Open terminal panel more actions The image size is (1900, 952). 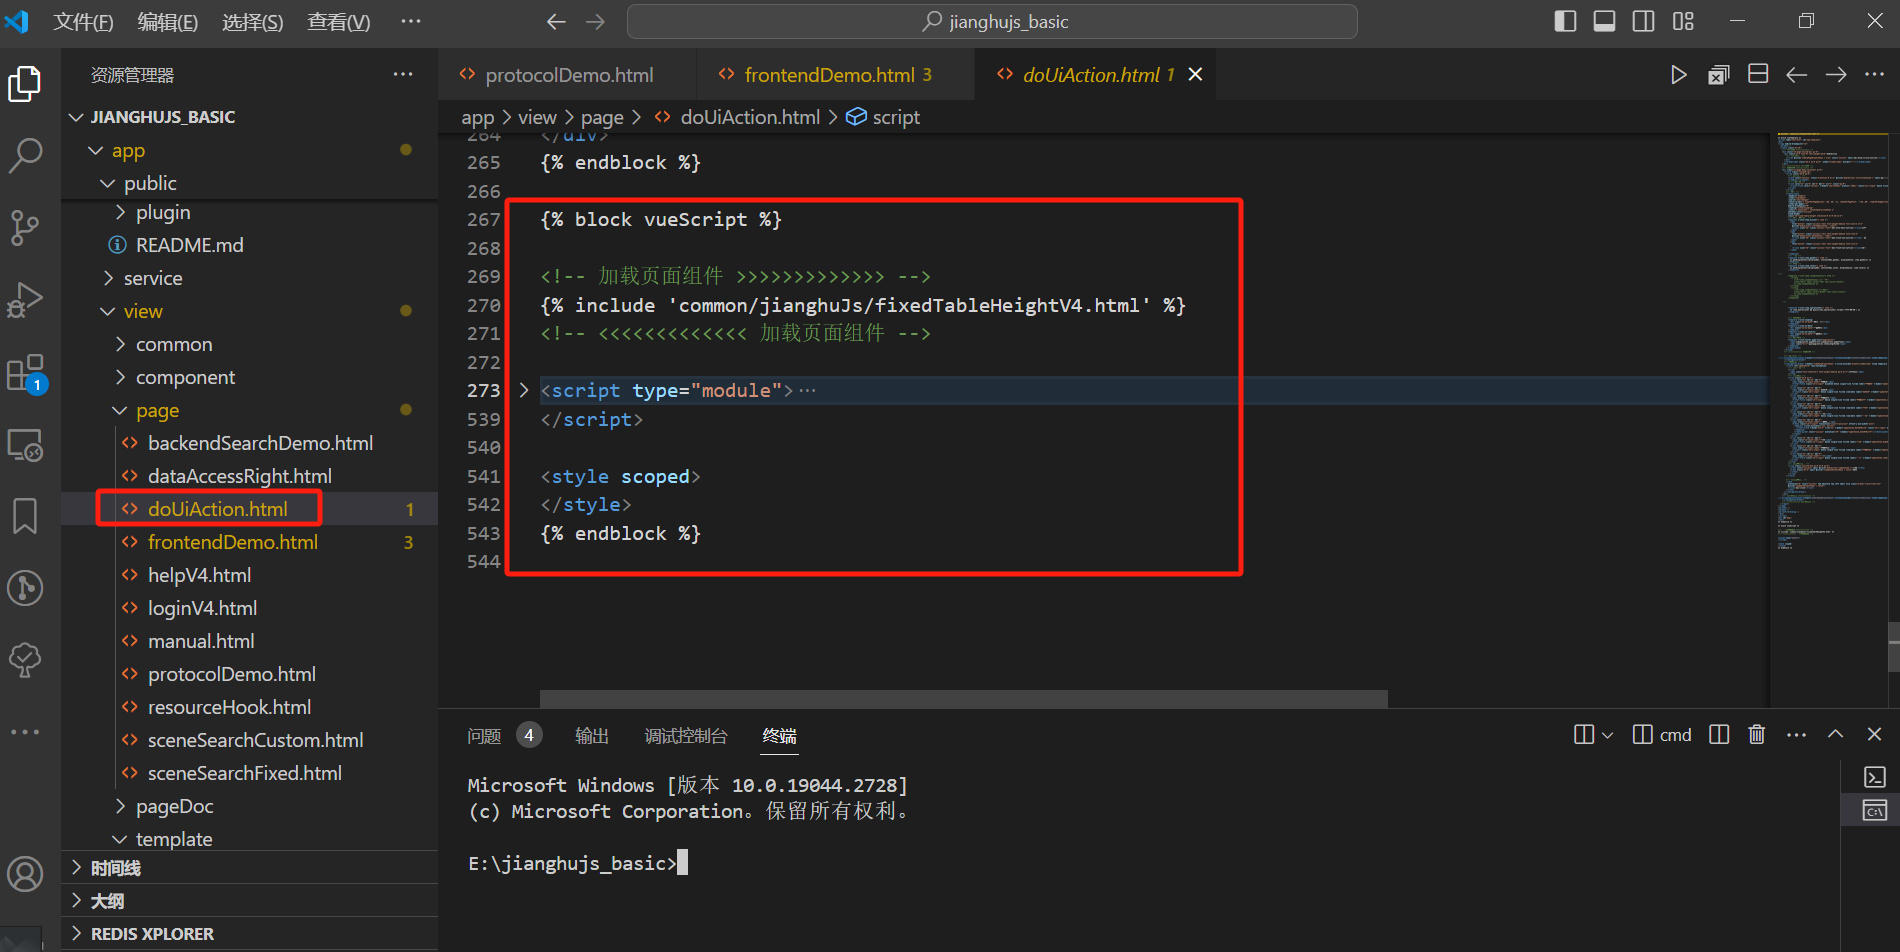tap(1797, 735)
